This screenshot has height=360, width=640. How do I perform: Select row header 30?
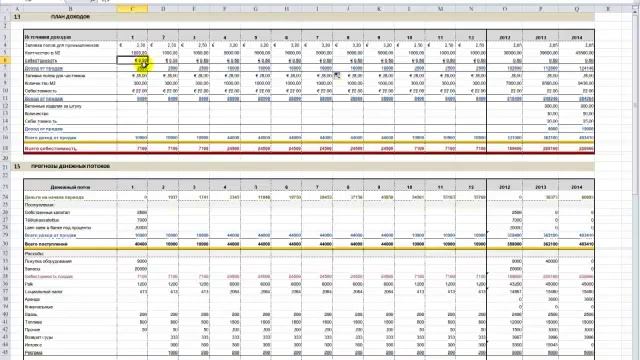coord(5,244)
